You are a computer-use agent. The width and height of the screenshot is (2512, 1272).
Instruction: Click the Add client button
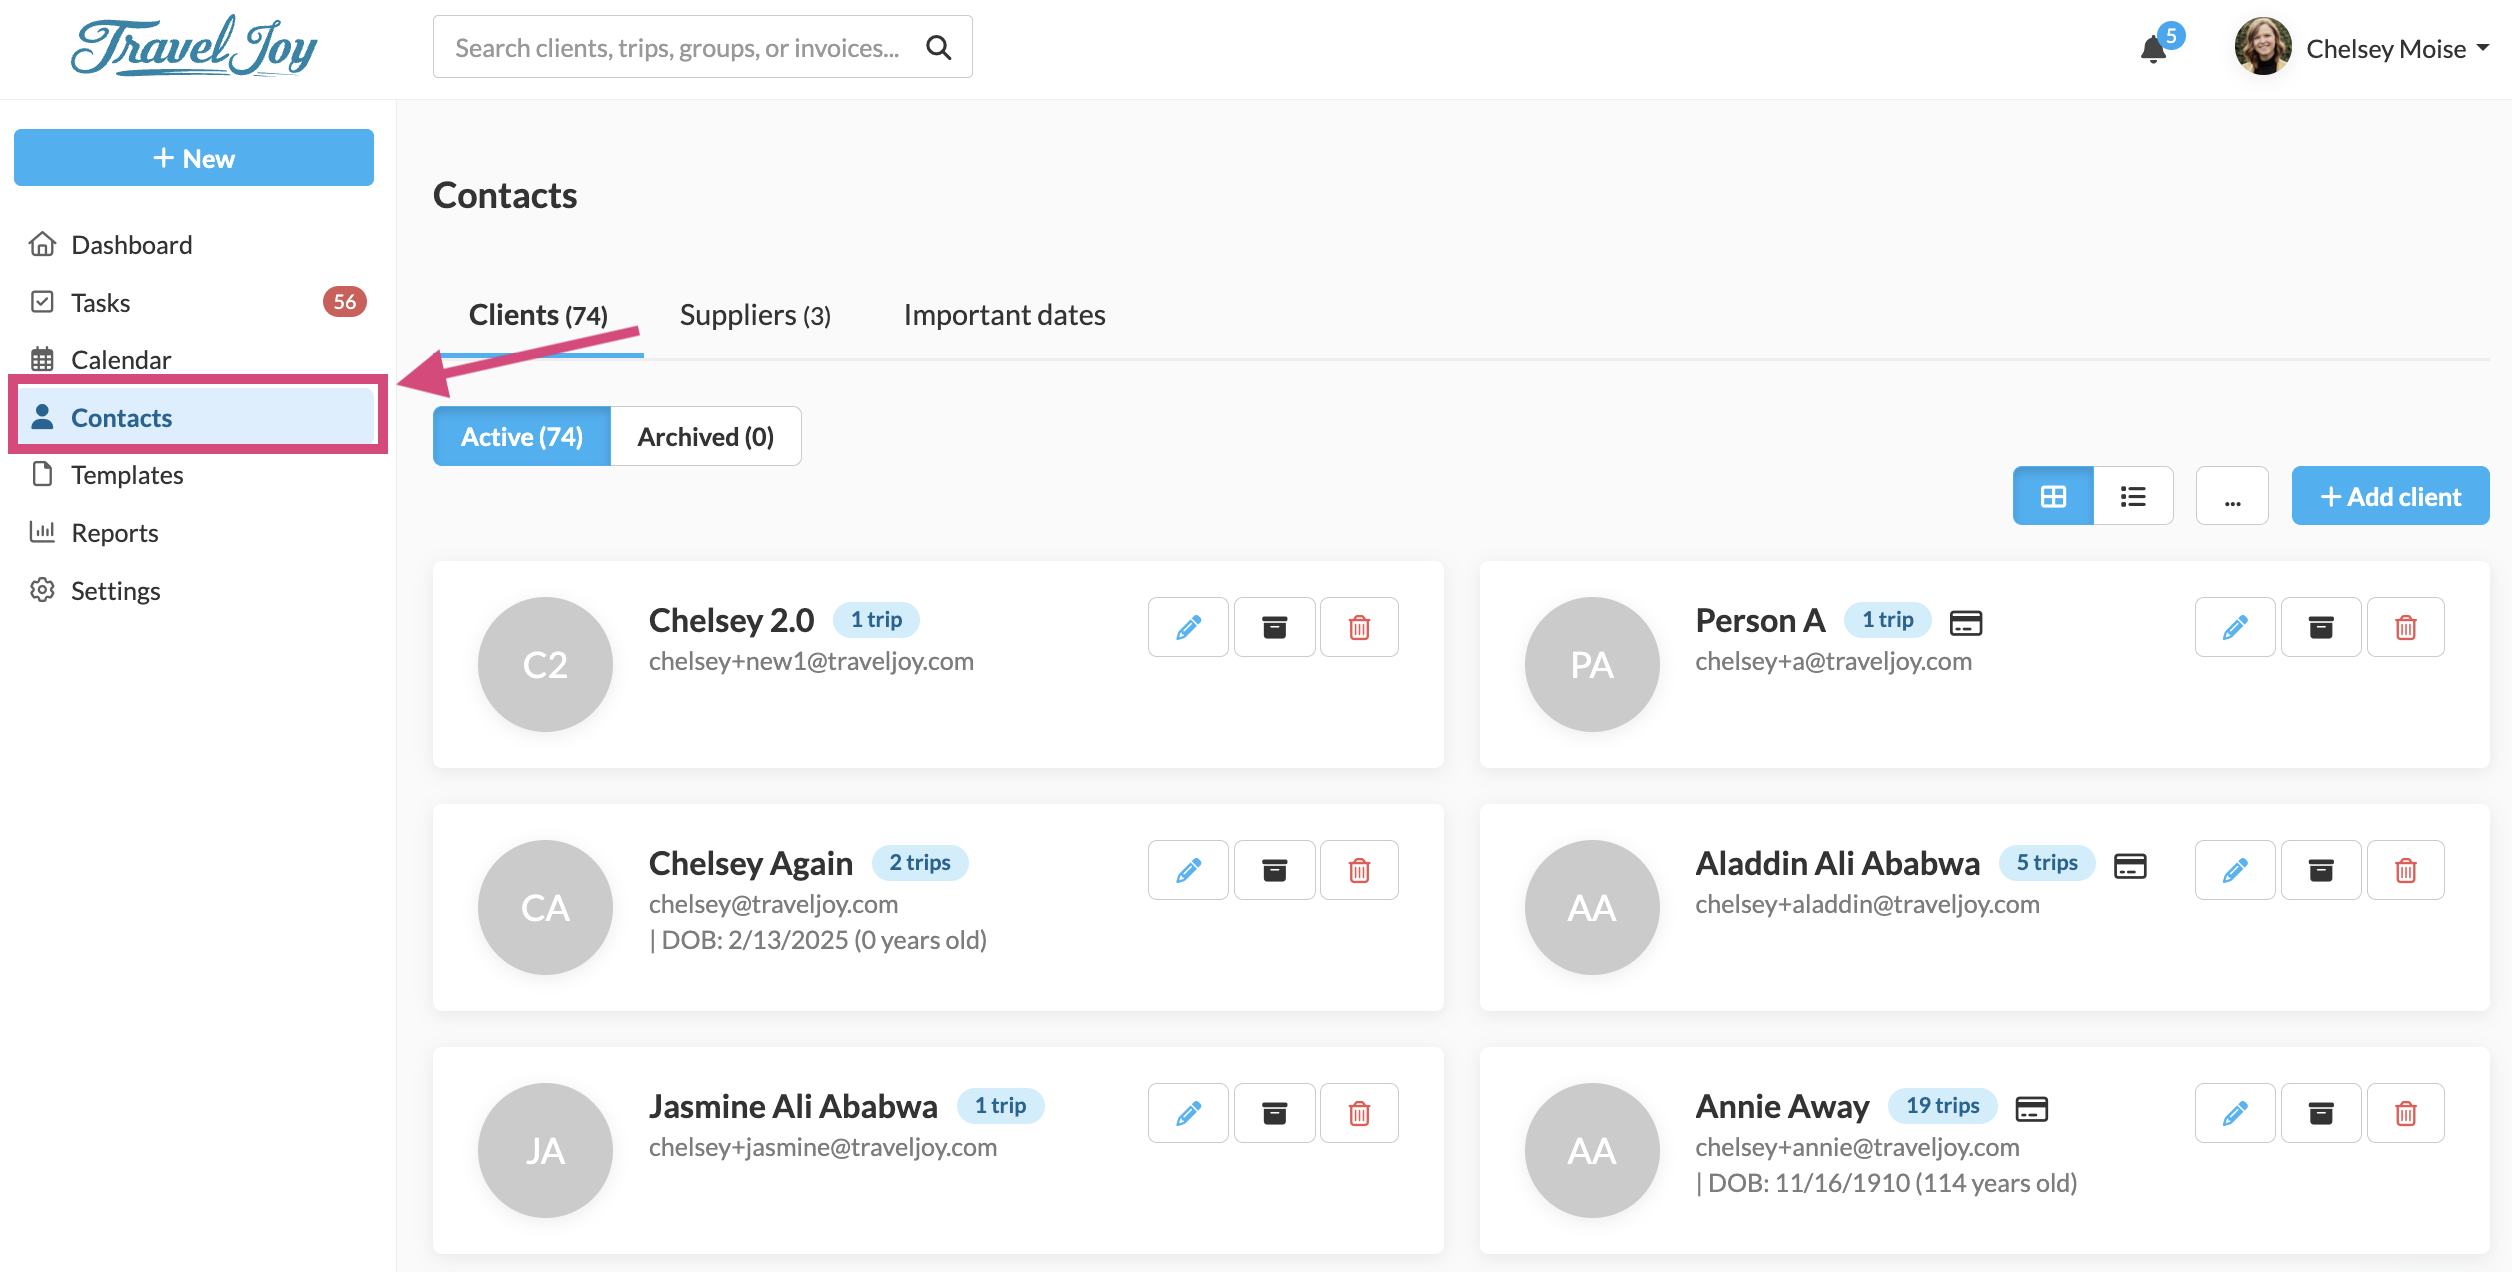pos(2390,496)
